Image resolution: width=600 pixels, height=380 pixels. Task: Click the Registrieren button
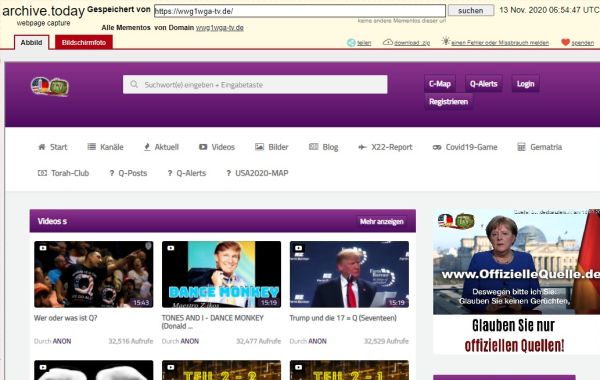coord(448,102)
